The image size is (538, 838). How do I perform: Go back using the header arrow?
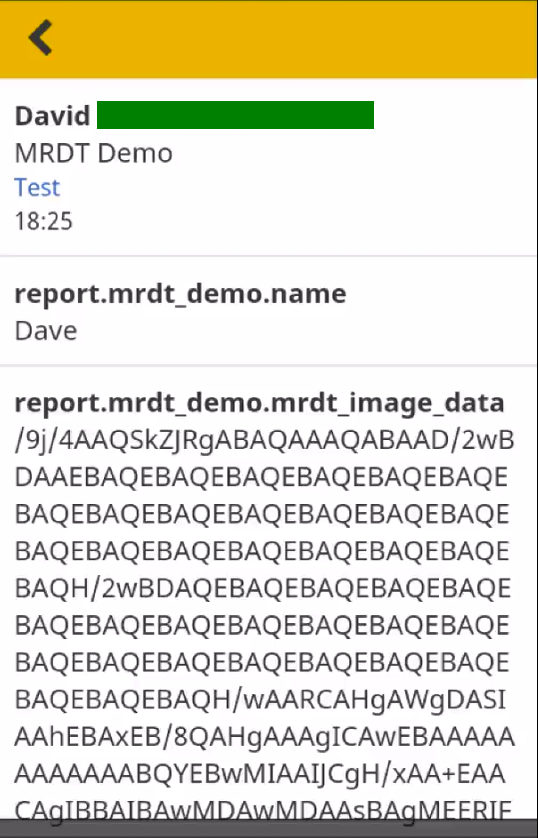click(41, 37)
